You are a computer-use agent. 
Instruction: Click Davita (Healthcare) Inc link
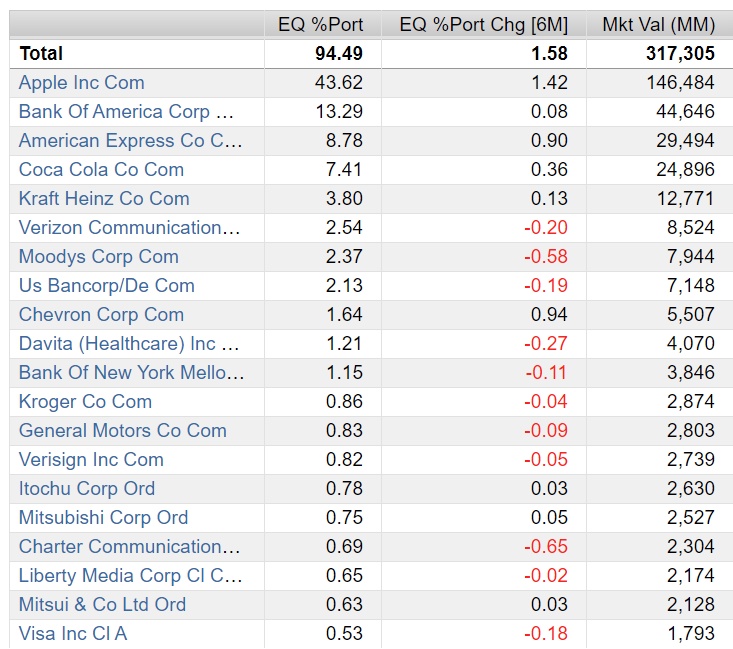[x=129, y=344]
